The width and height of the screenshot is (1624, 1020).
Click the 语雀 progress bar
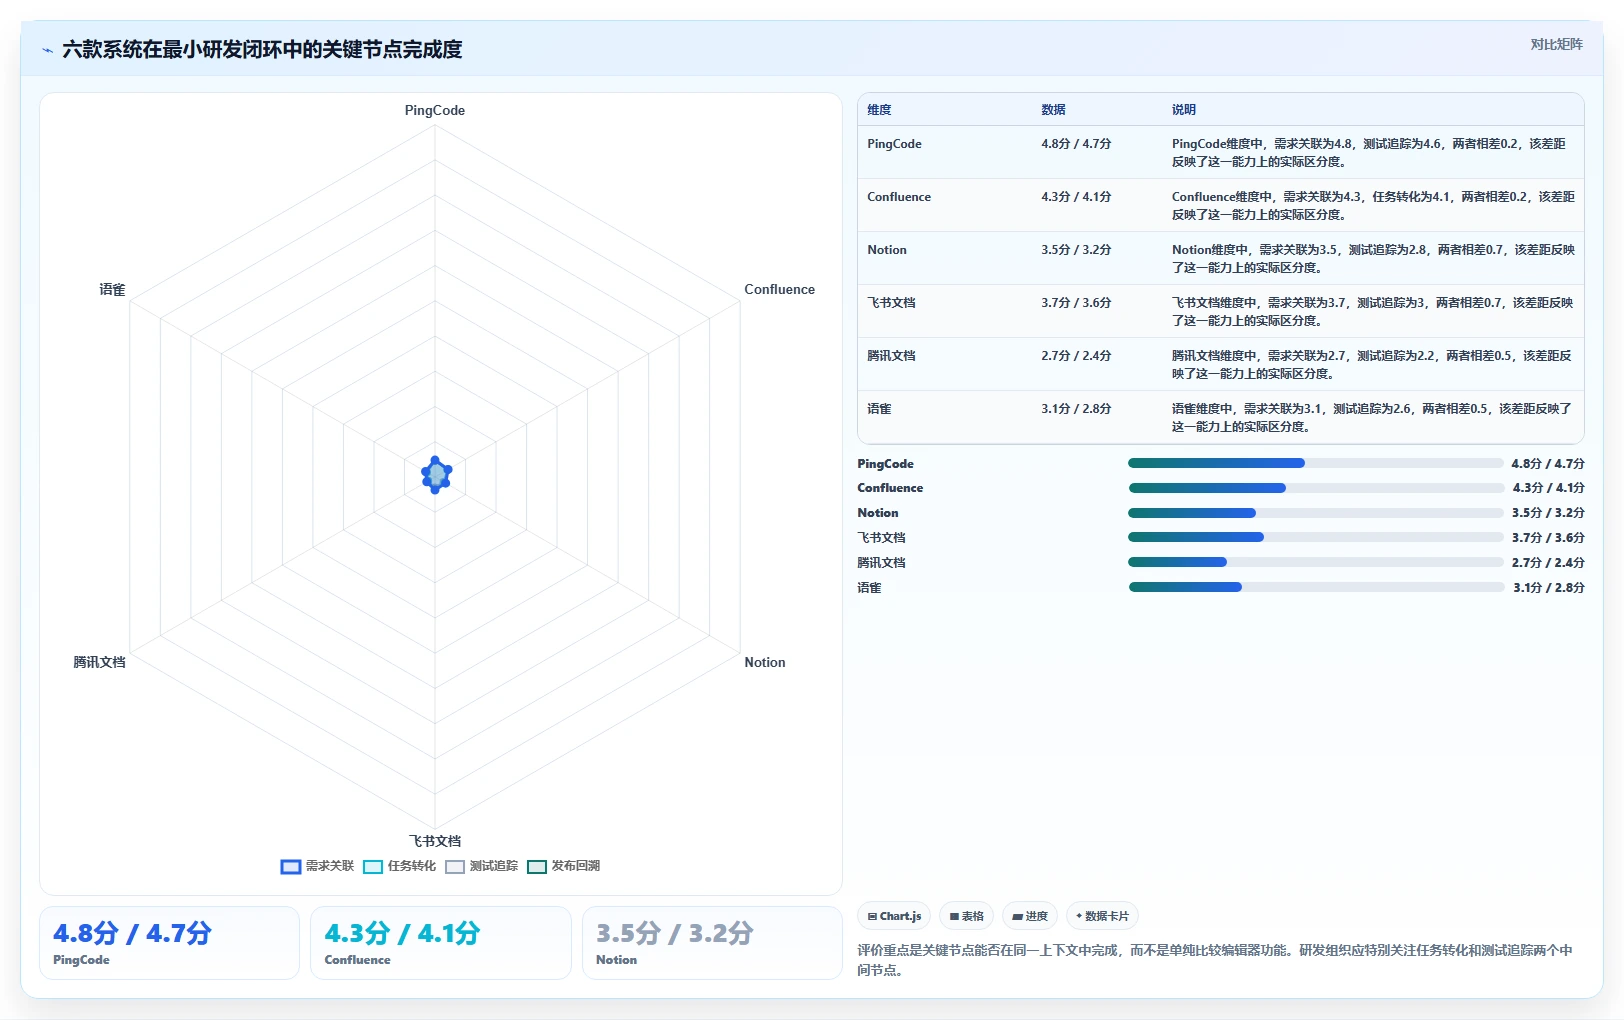coord(1315,587)
